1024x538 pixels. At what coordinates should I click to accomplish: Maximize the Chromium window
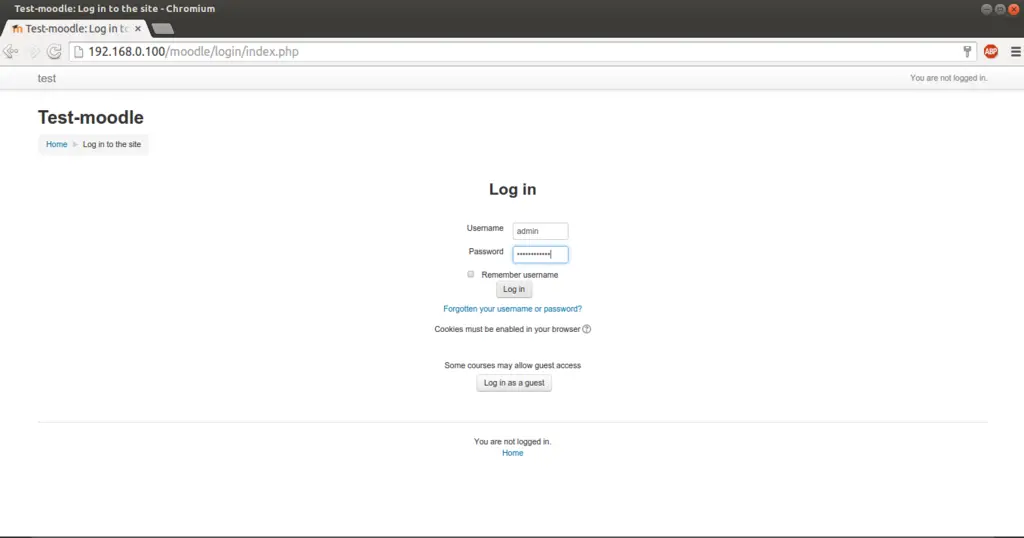[1000, 9]
